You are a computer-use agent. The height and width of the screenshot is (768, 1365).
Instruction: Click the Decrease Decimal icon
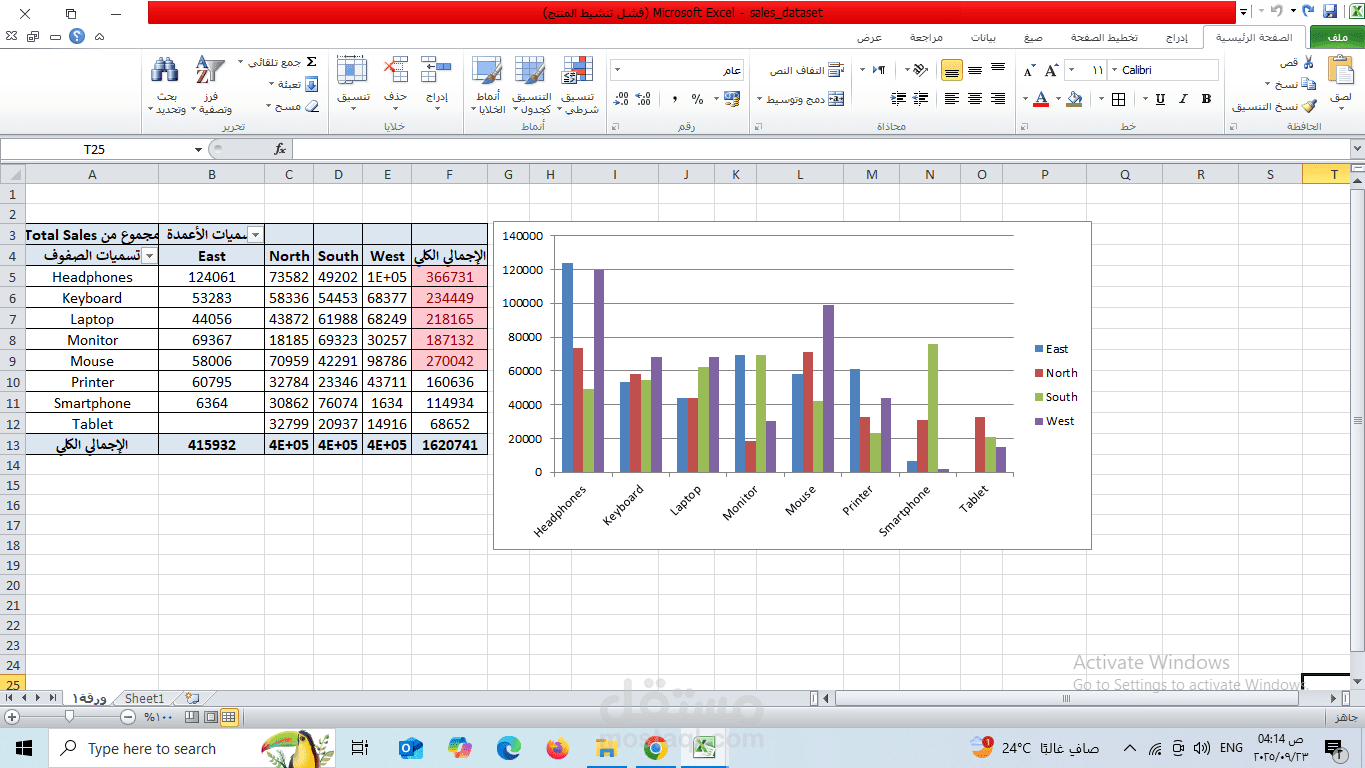point(621,99)
